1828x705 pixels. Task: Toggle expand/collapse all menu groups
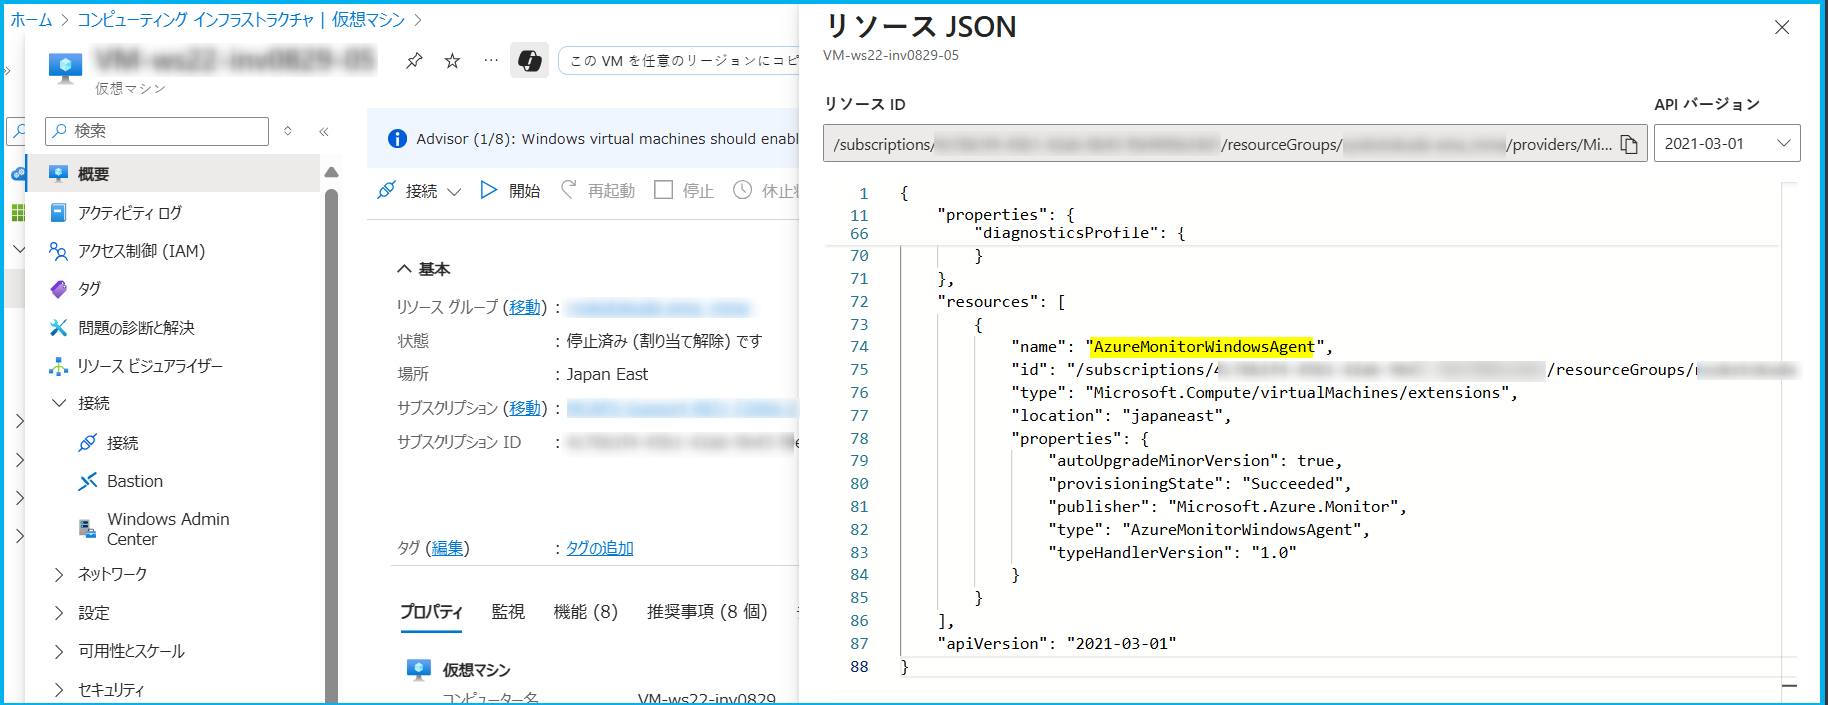(x=288, y=131)
